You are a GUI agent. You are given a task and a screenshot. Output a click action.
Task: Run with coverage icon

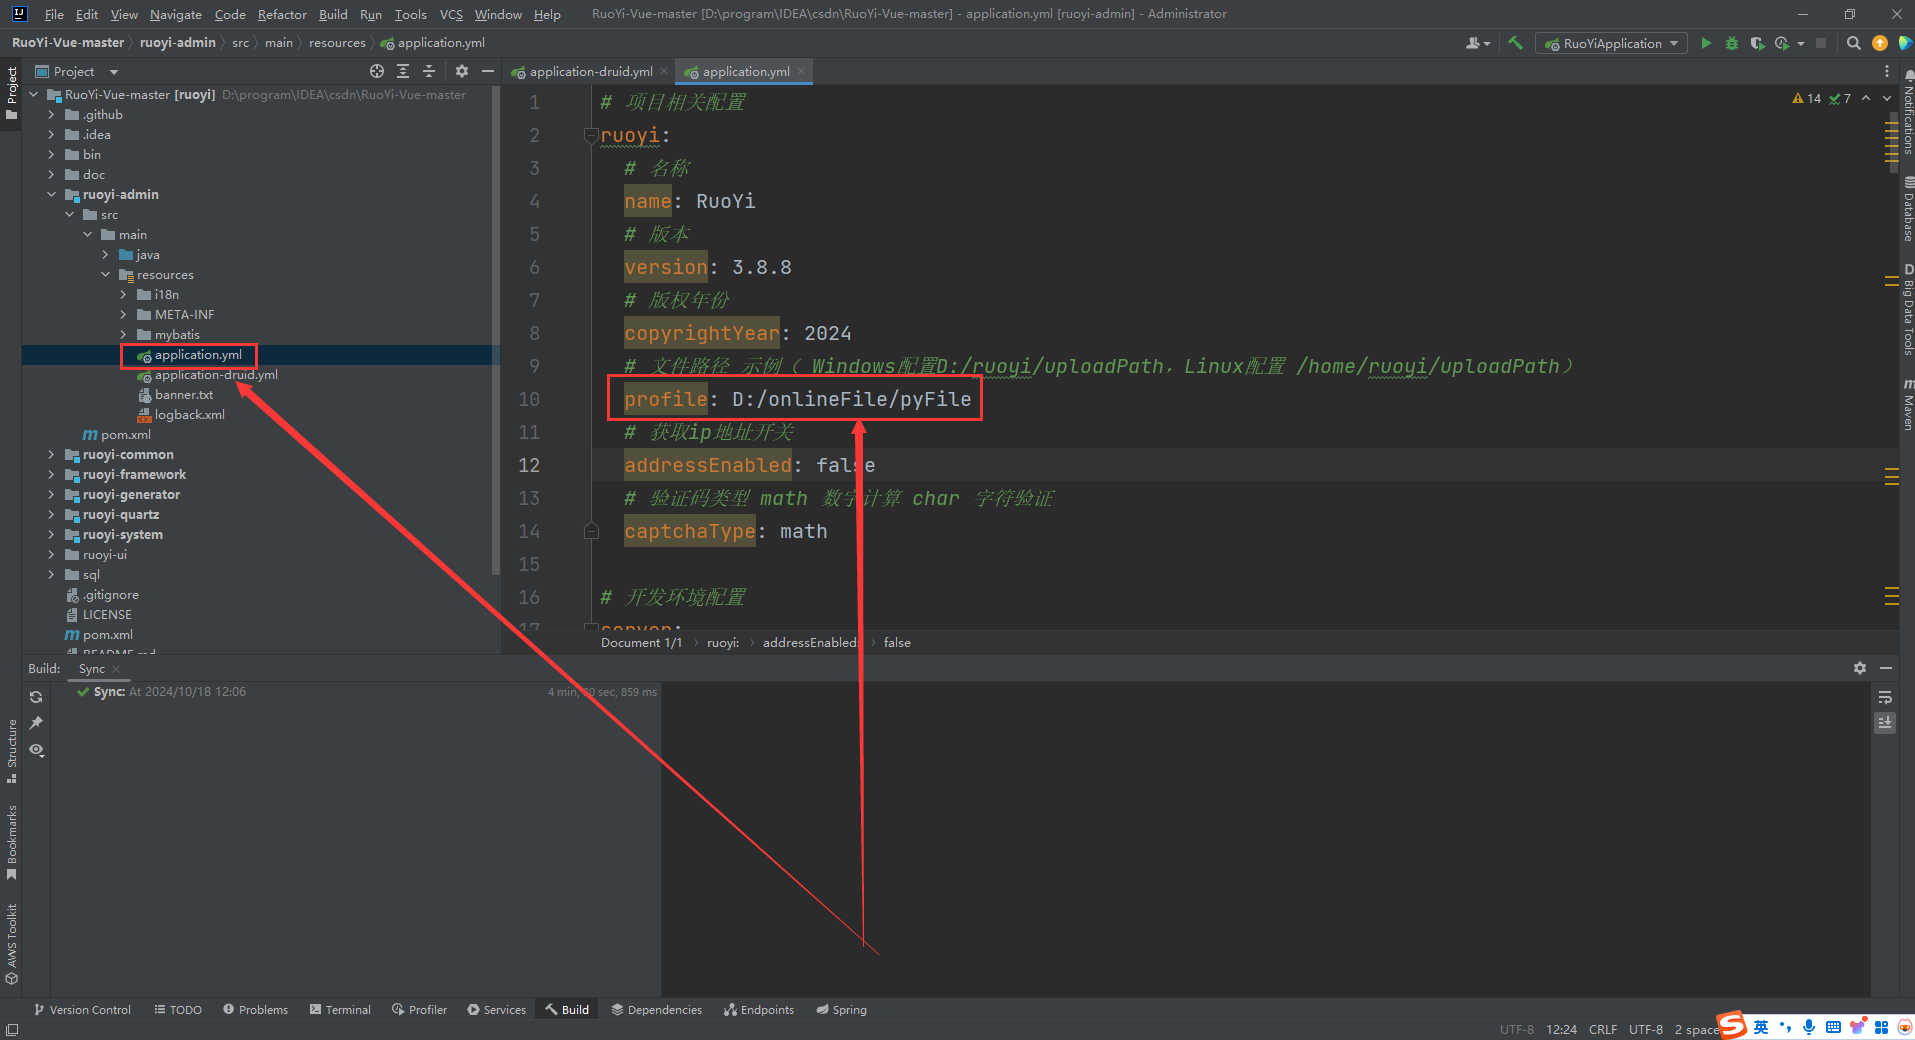tap(1757, 43)
